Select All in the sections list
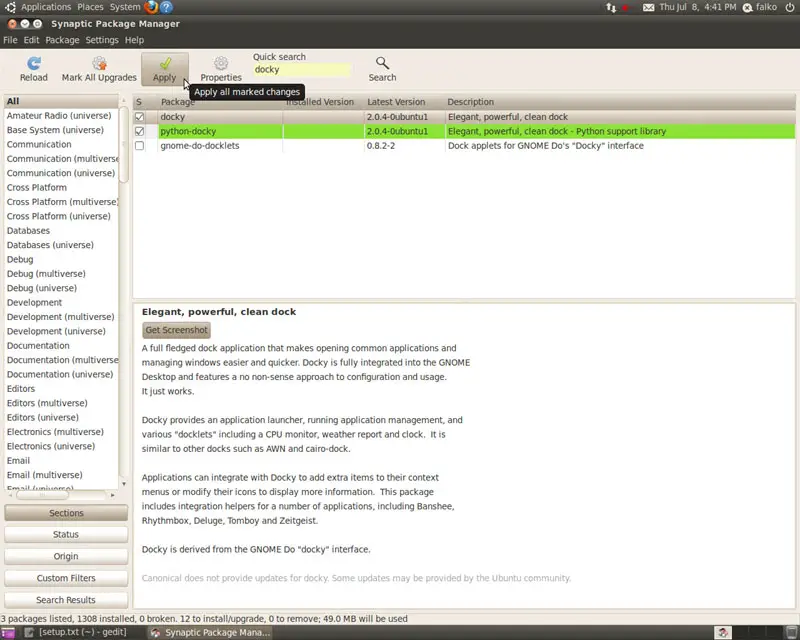Viewport: 800px width, 640px height. tap(61, 102)
